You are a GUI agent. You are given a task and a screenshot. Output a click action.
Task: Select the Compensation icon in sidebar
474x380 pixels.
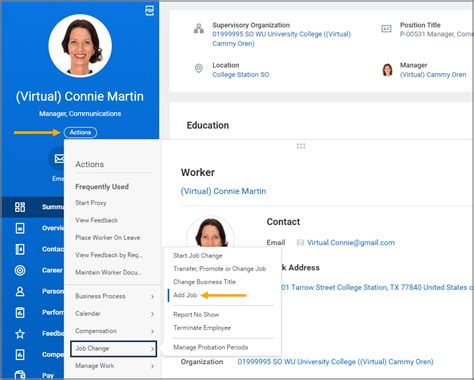[x=20, y=355]
